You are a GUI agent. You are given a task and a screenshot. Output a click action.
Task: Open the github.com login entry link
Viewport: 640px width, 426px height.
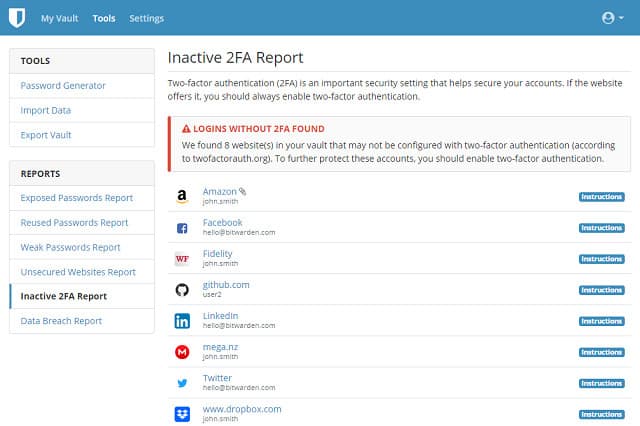pos(226,285)
